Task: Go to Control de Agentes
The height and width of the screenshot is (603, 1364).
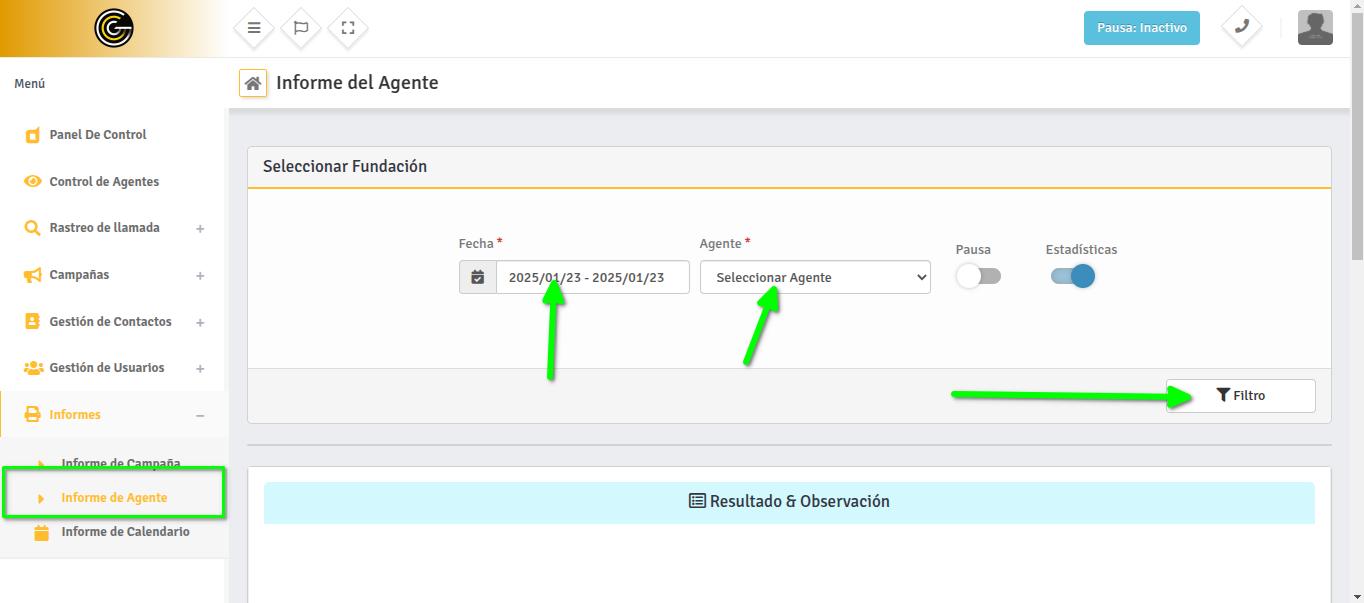Action: [x=104, y=182]
